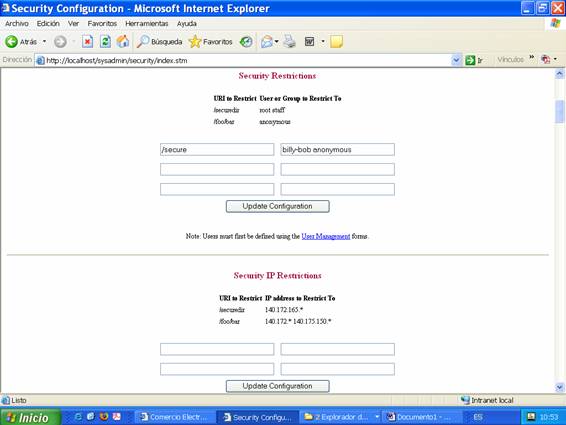The width and height of the screenshot is (566, 425).
Task: Click the Print toolbar icon
Action: [289, 42]
